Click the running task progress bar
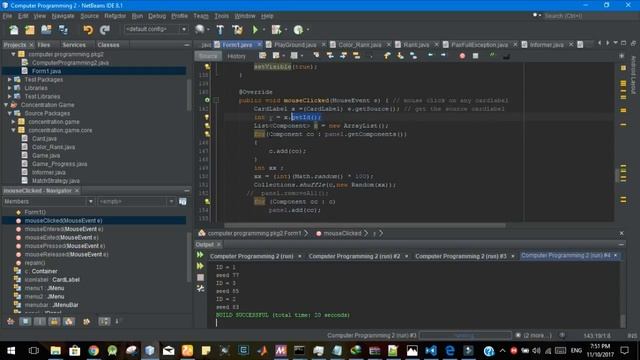The height and width of the screenshot is (360, 640). [x=465, y=336]
